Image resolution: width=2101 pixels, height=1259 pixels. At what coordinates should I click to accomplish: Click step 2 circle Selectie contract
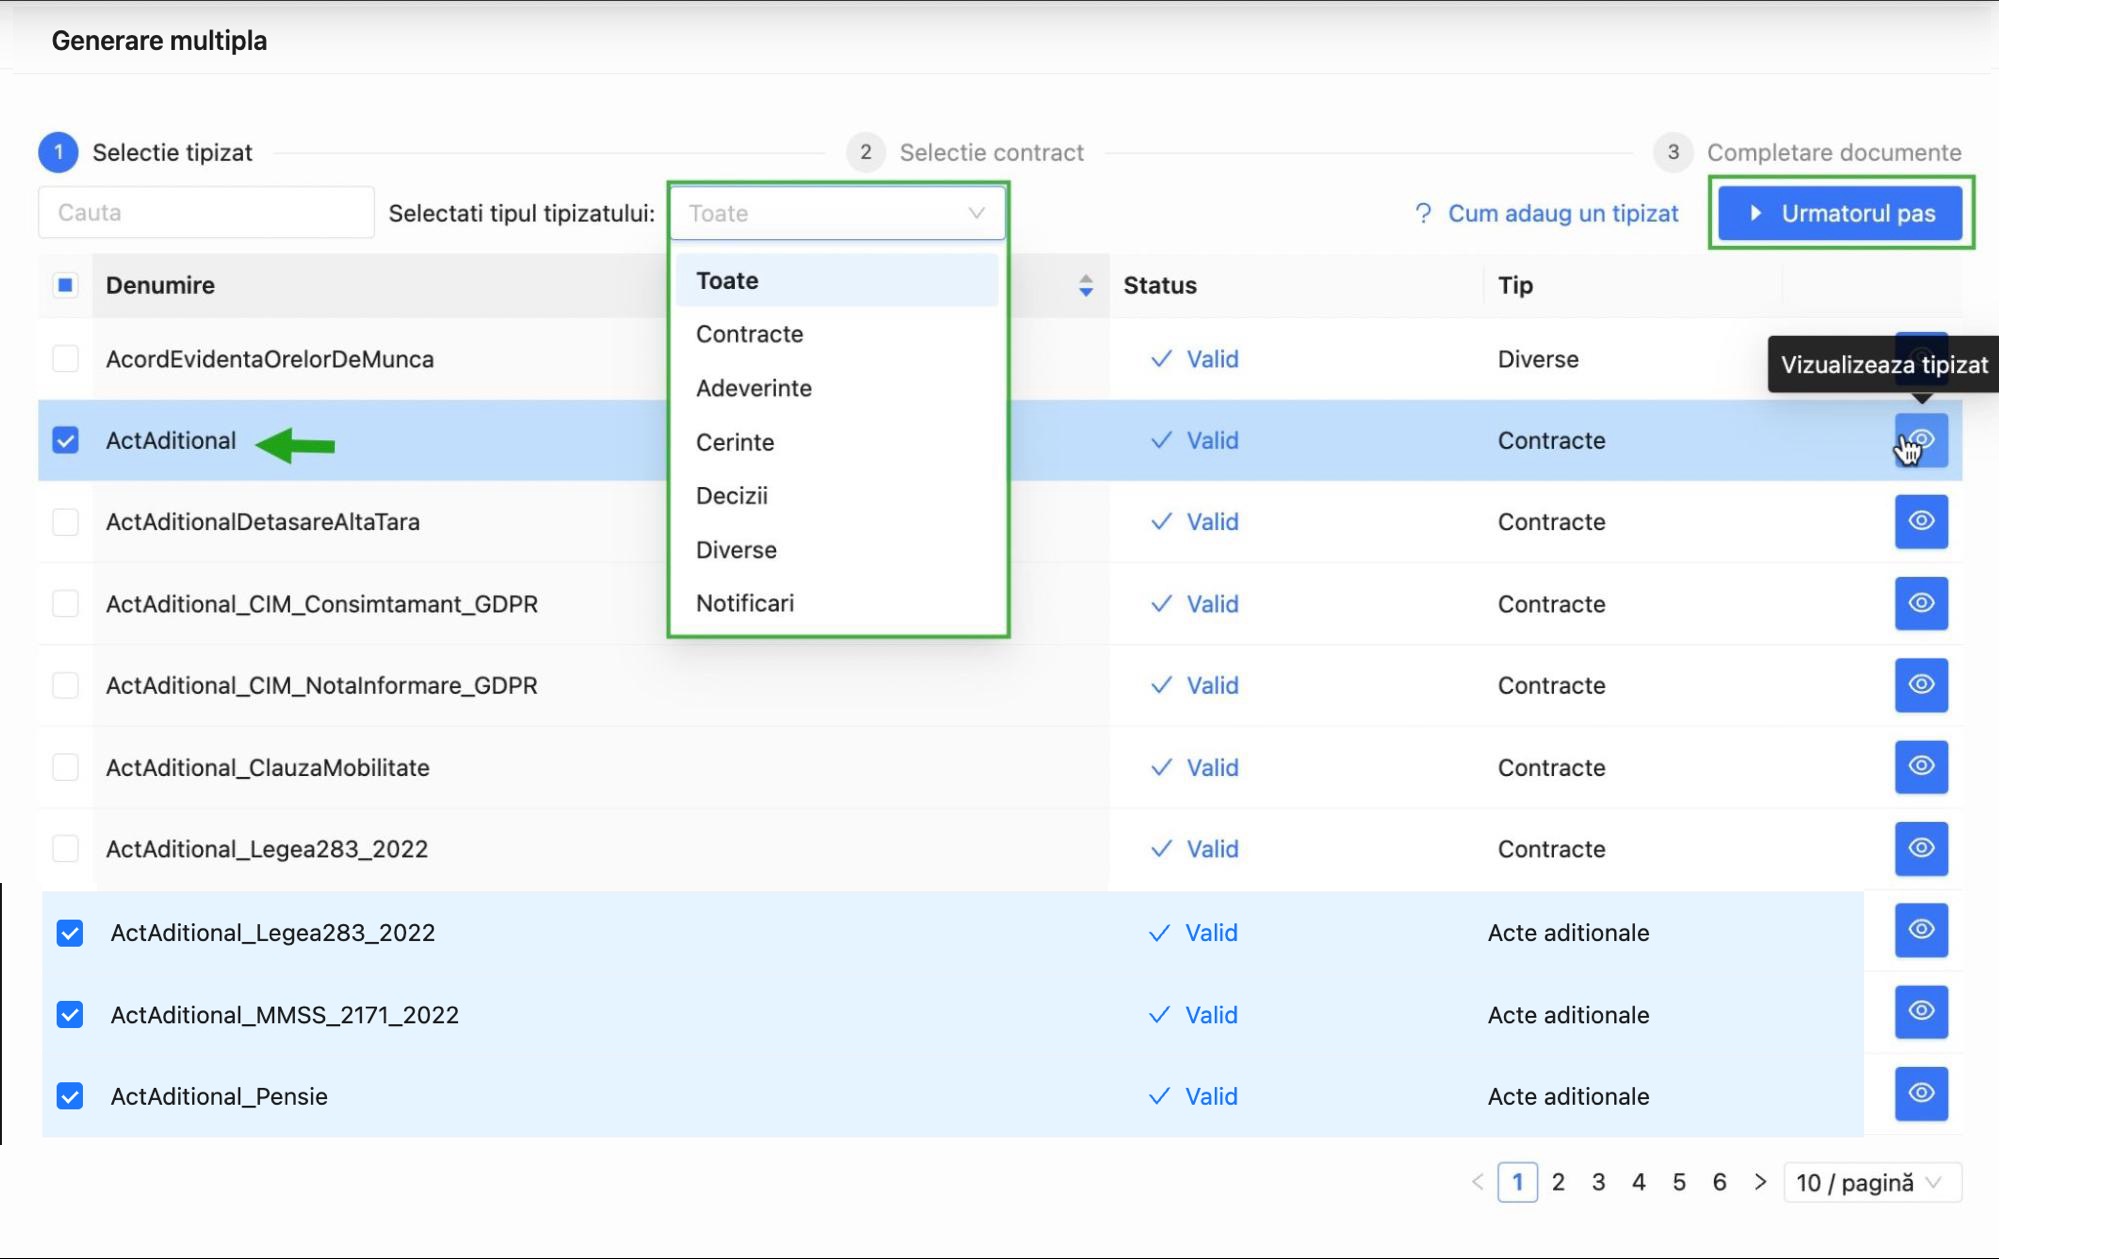click(x=866, y=152)
